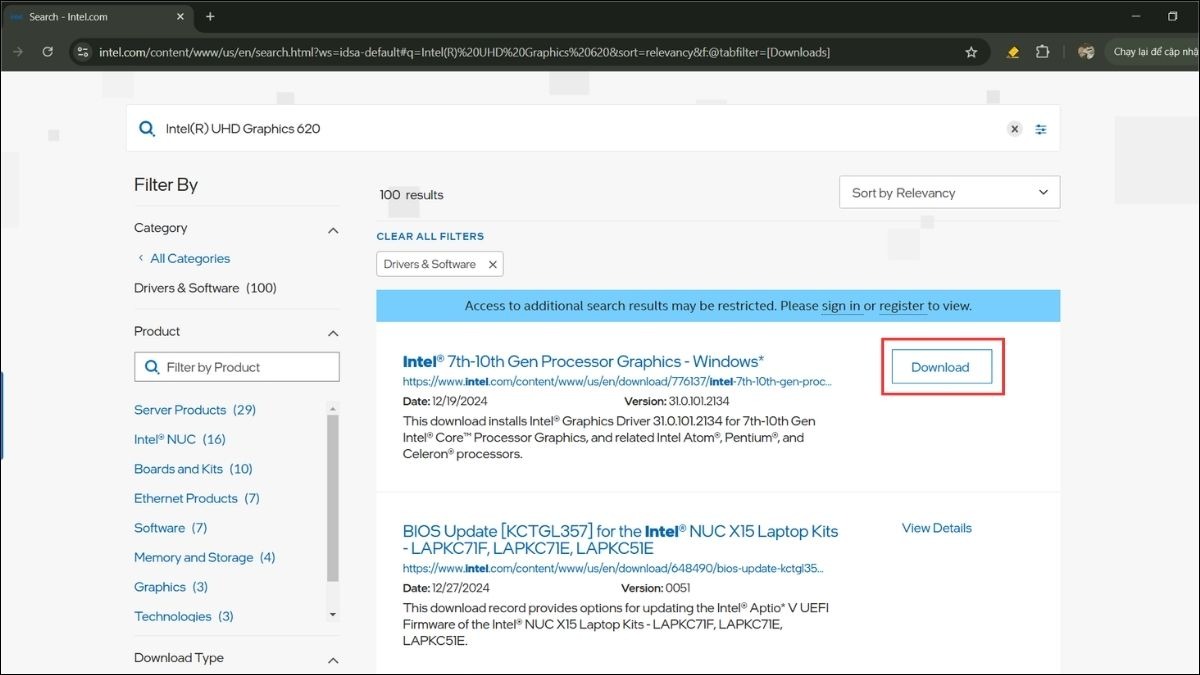Screen dimensions: 1200x675
Task: Click the product list scroll-down arrow
Action: coord(333,614)
